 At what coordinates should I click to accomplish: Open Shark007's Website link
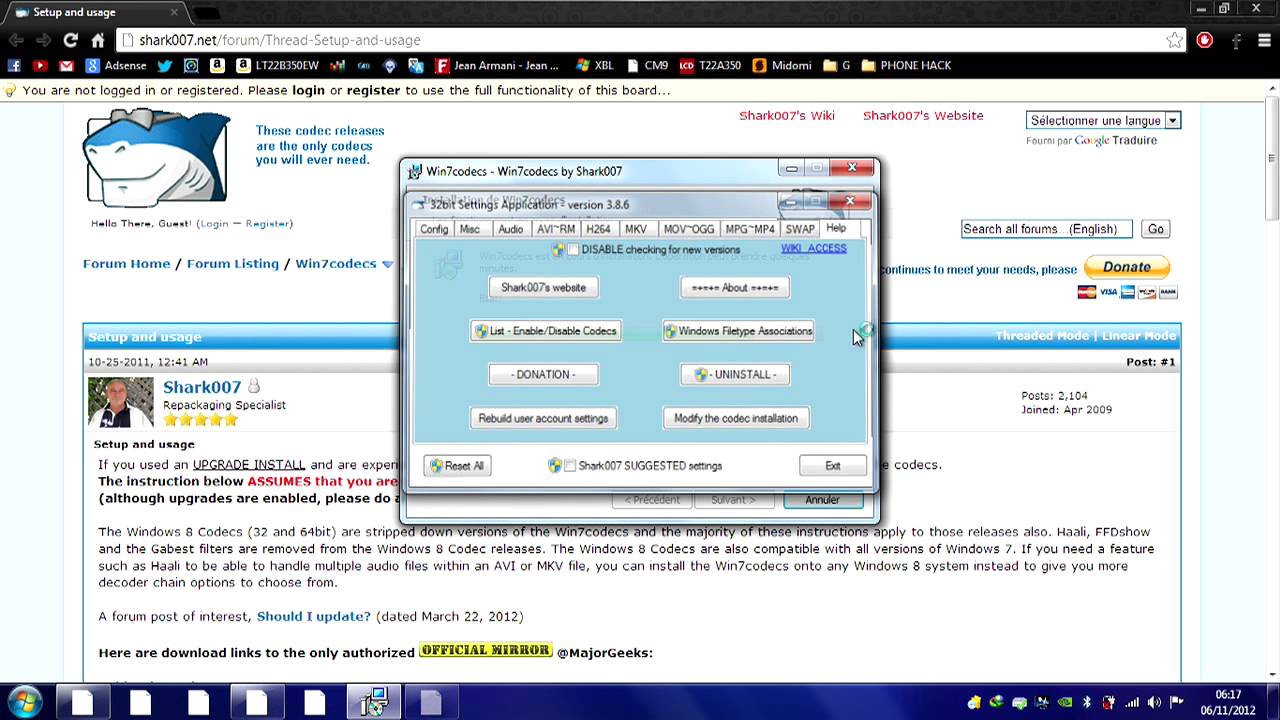[923, 116]
